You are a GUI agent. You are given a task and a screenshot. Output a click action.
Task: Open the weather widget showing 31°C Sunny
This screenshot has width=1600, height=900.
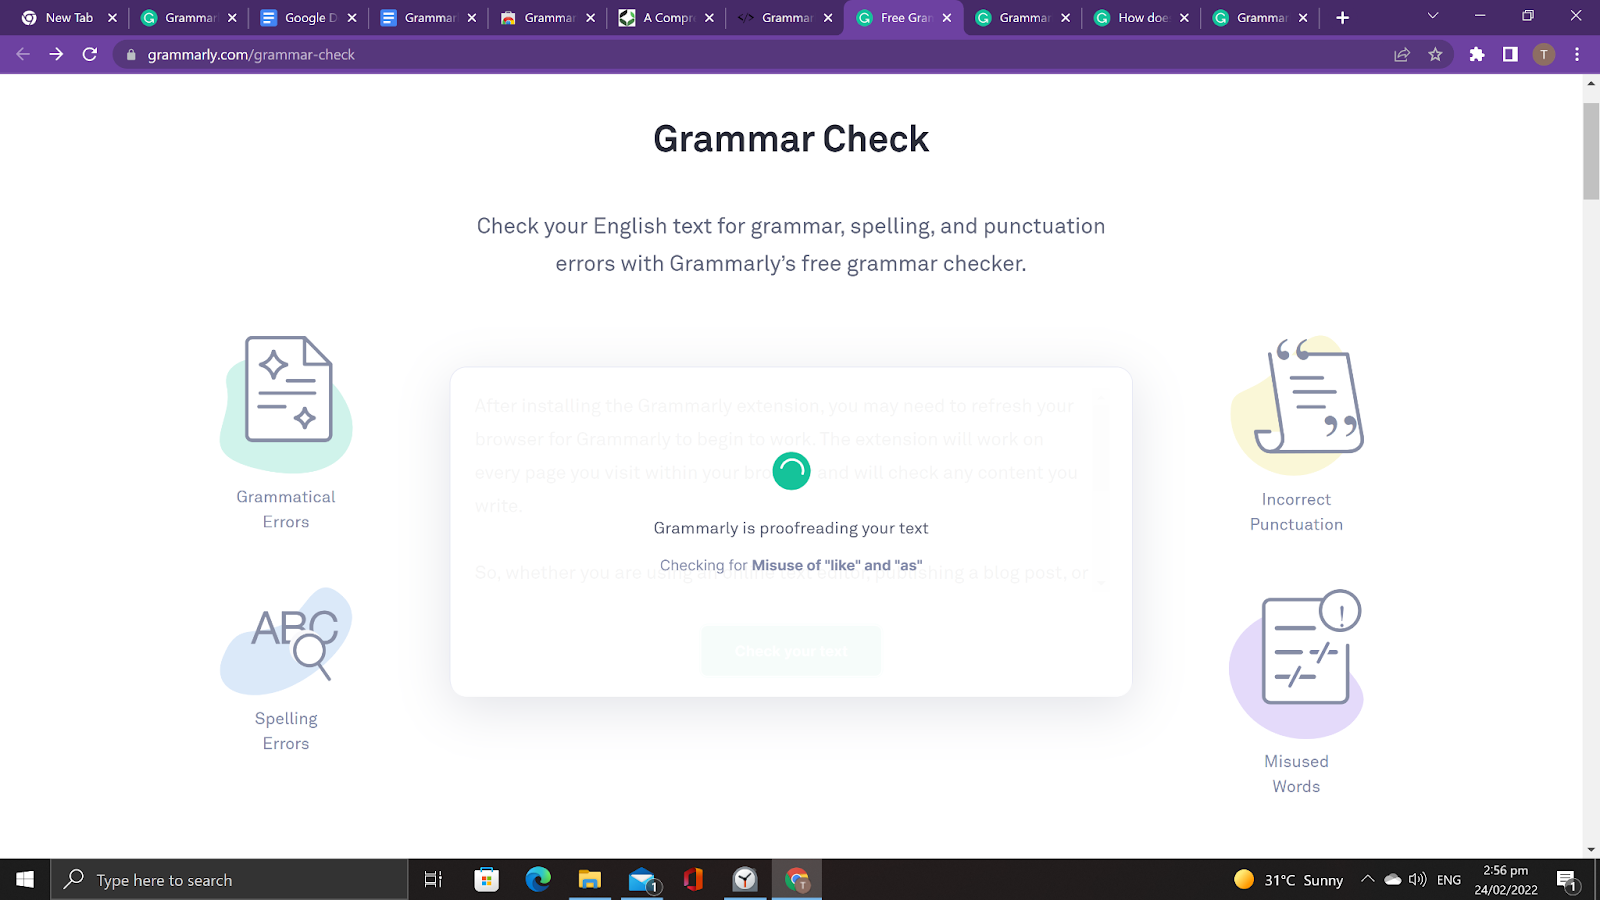point(1289,880)
